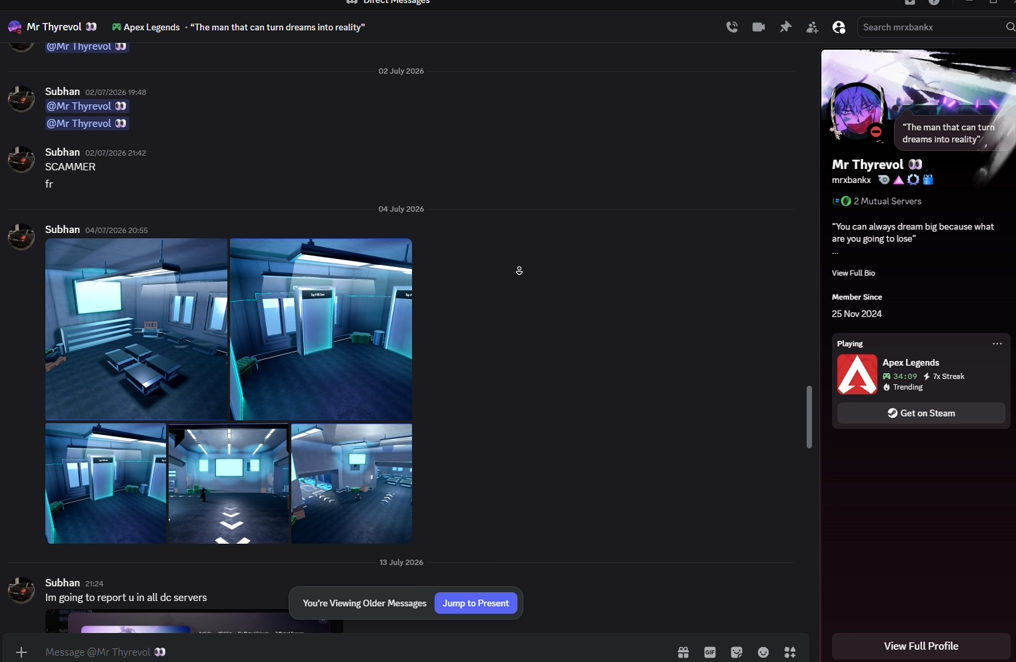Click the 'fr' message text
This screenshot has height=662, width=1016.
click(x=49, y=185)
